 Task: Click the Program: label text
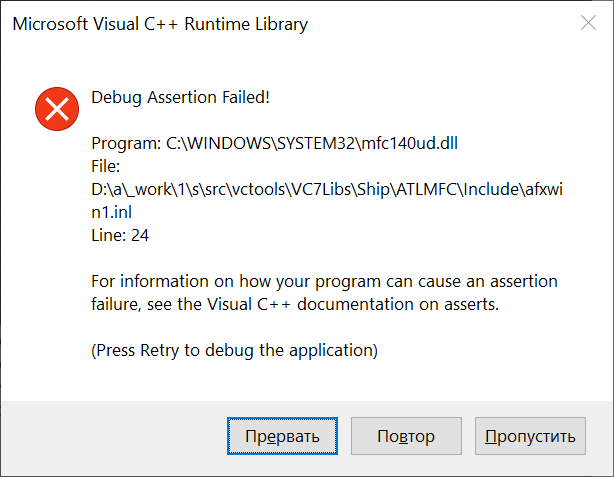coord(126,143)
